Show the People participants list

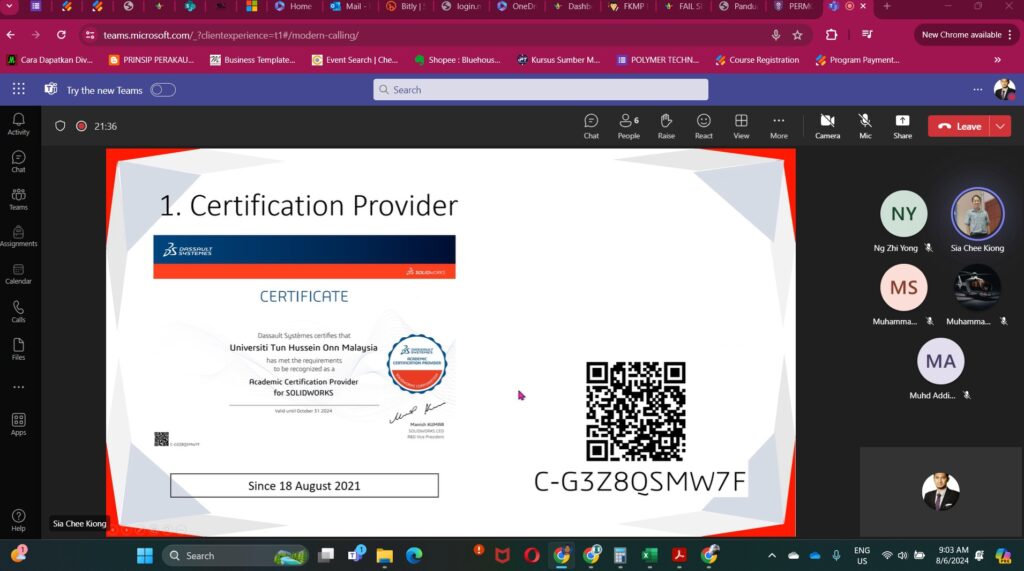629,126
